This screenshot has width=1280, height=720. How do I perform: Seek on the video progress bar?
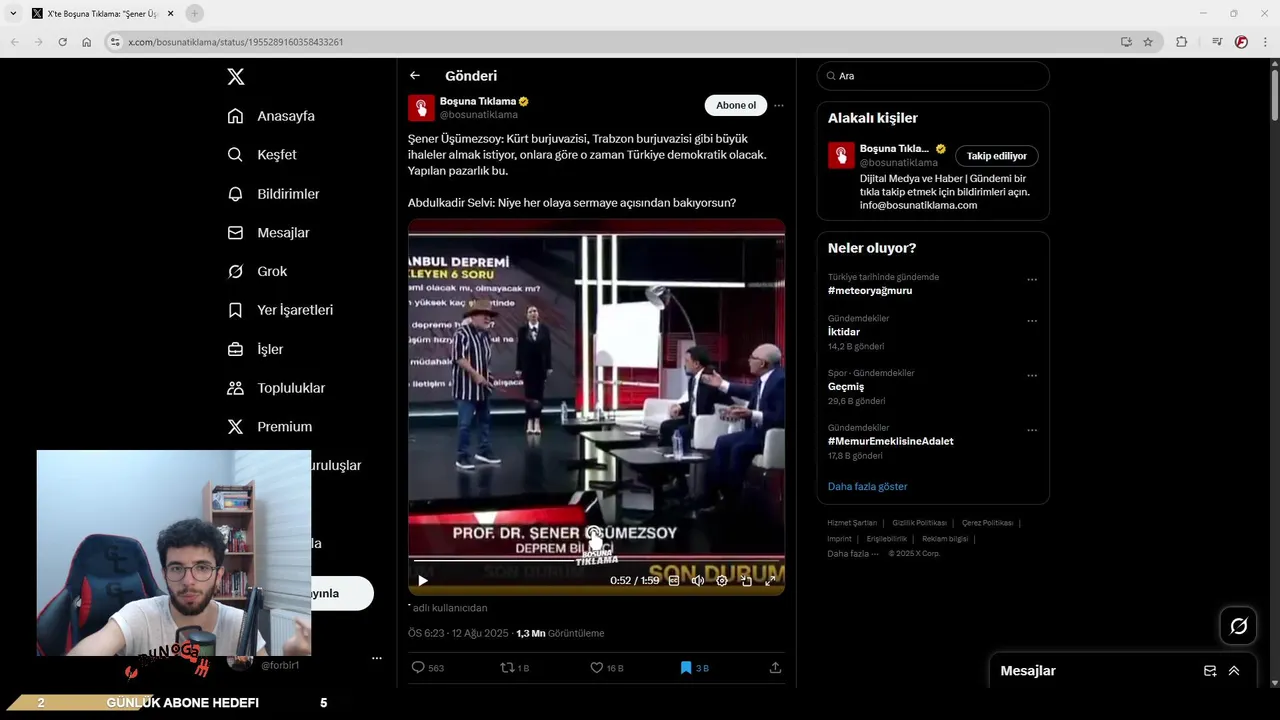(596, 561)
